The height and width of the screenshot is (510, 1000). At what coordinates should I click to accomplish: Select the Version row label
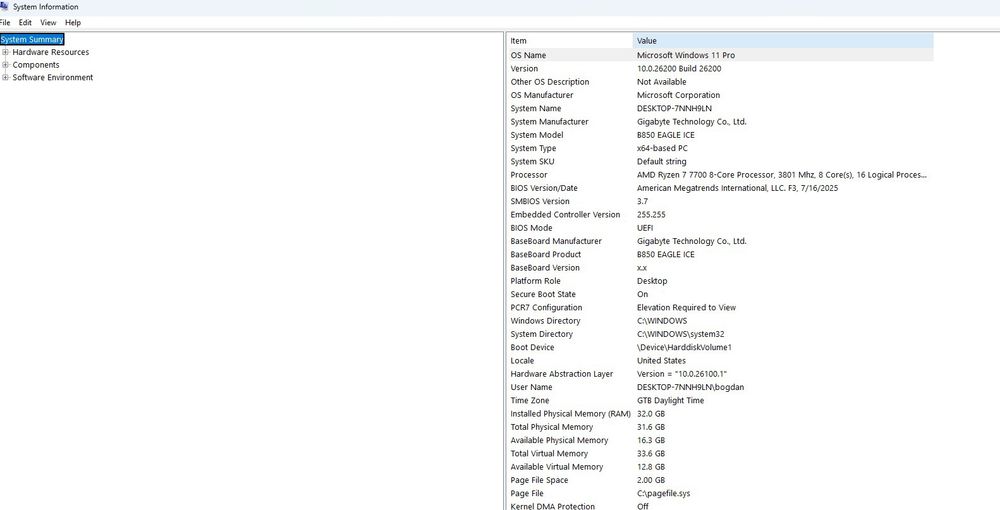(524, 69)
